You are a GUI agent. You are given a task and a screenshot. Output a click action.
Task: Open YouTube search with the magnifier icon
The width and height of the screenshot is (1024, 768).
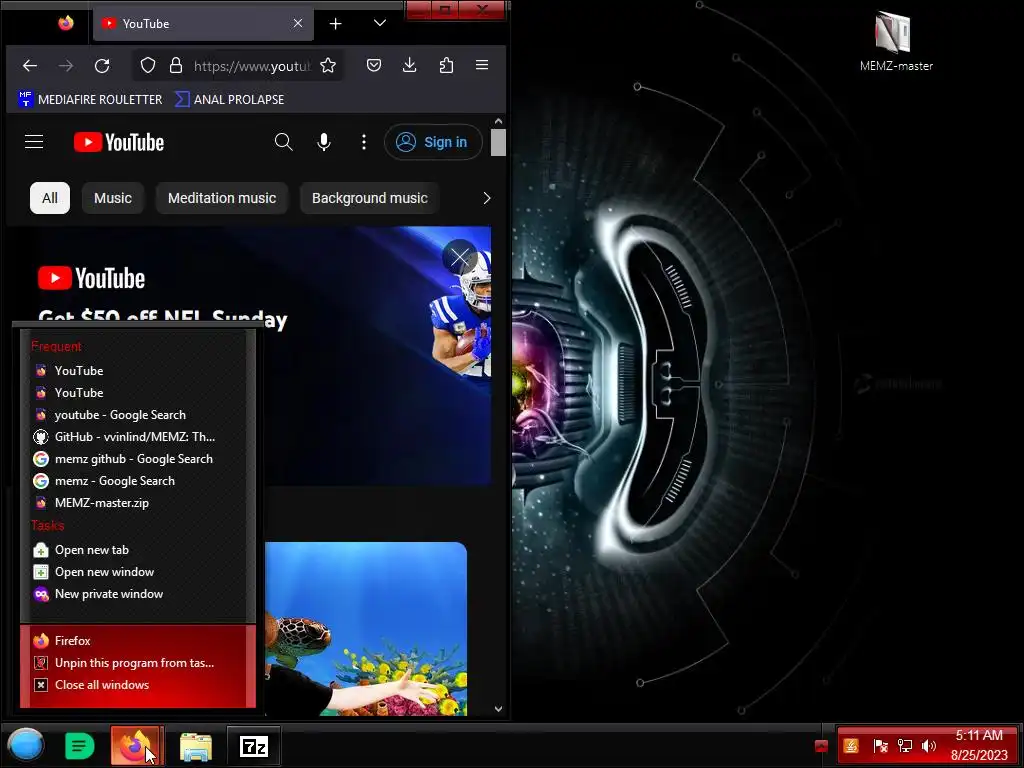[x=283, y=142]
